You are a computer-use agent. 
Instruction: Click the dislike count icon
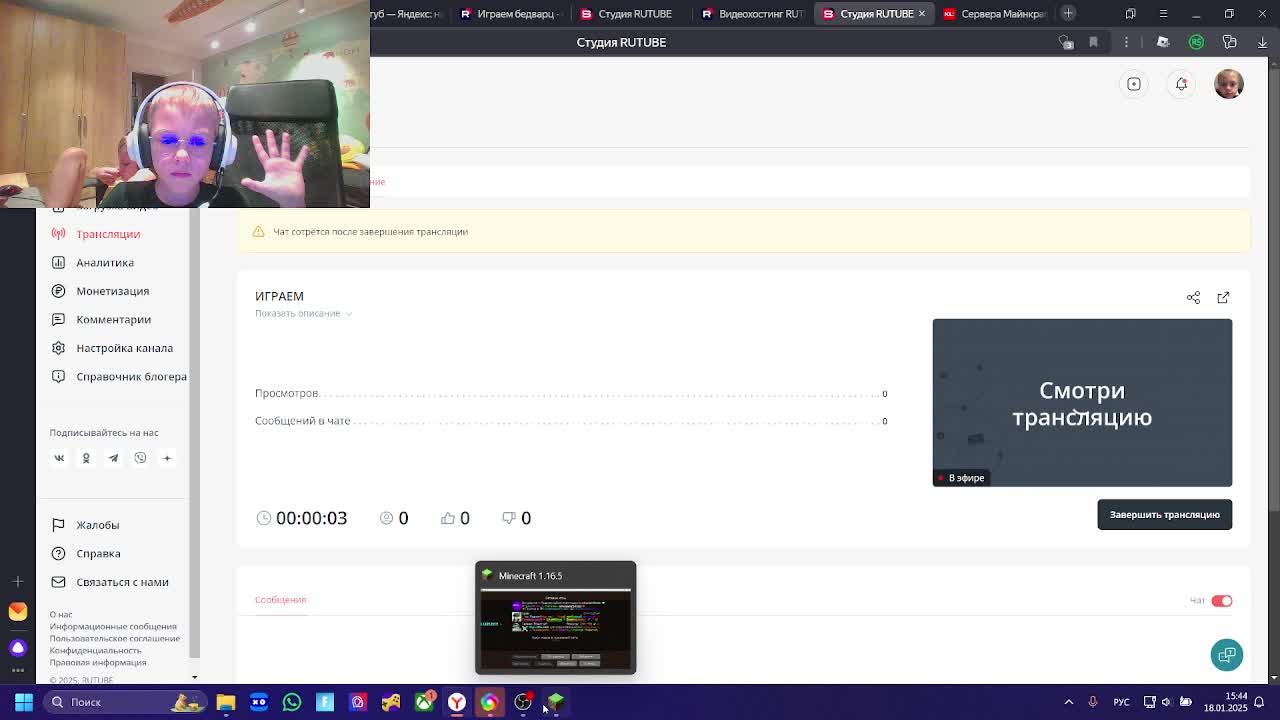509,518
